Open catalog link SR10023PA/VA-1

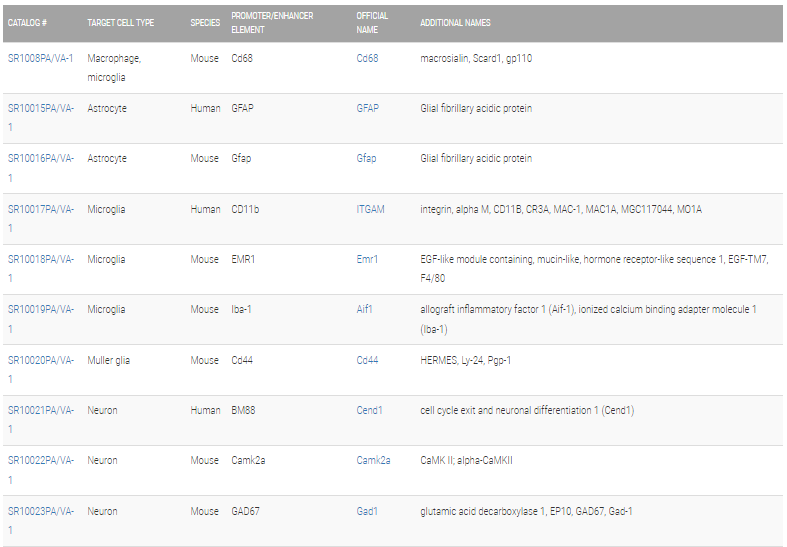(x=41, y=520)
